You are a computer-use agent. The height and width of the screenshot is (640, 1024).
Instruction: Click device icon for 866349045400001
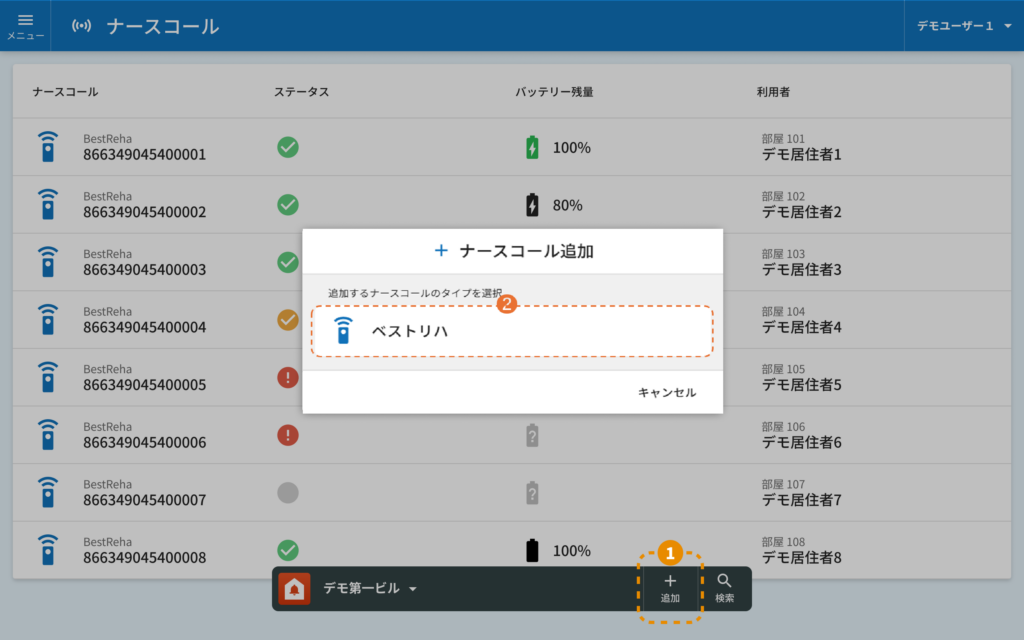point(47,147)
